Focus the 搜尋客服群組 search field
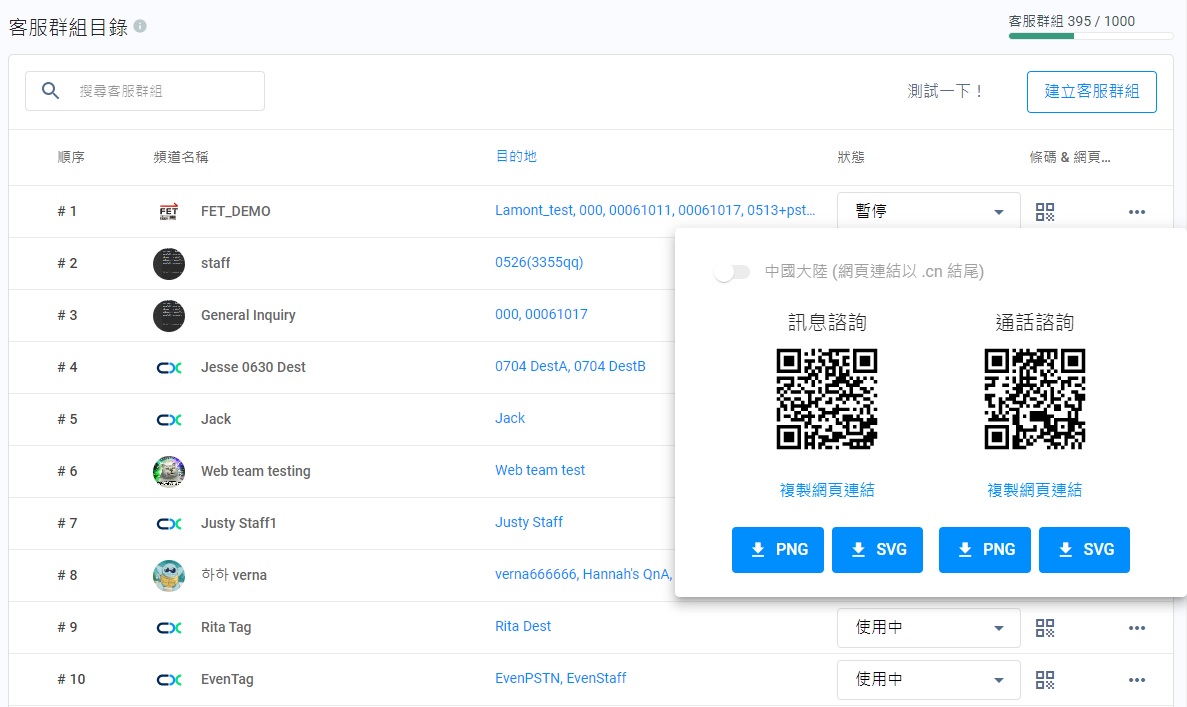This screenshot has height=707, width=1187. pos(145,91)
